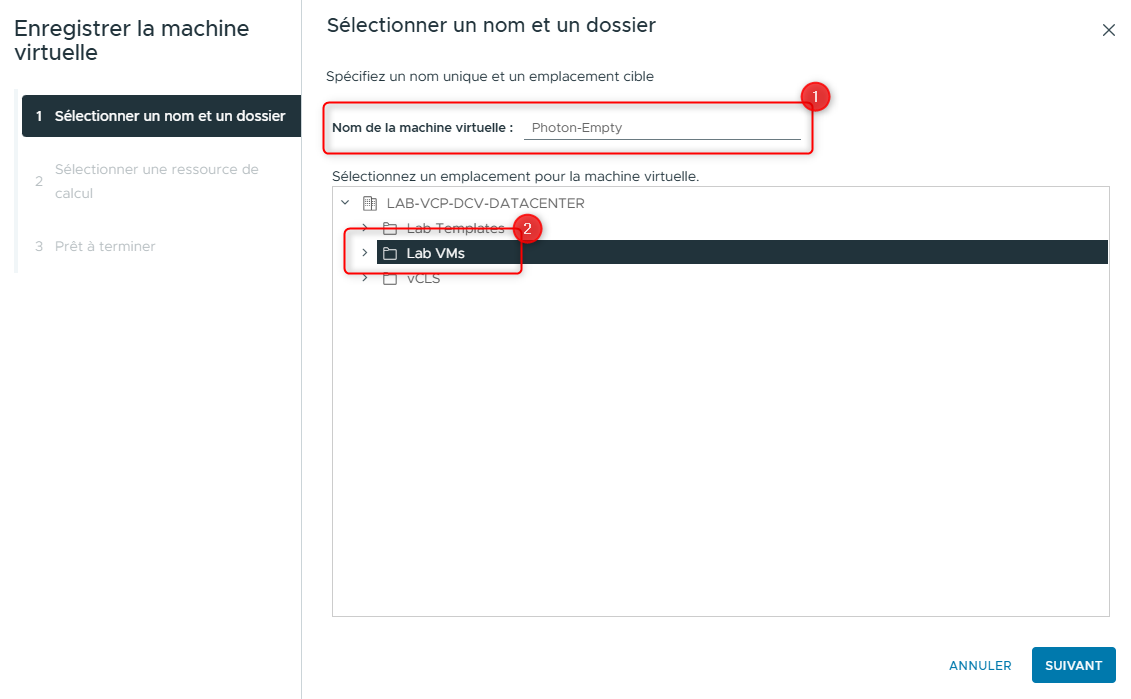1131x699 pixels.
Task: Focus the virtual machine name field Photon-Empty
Action: (662, 128)
